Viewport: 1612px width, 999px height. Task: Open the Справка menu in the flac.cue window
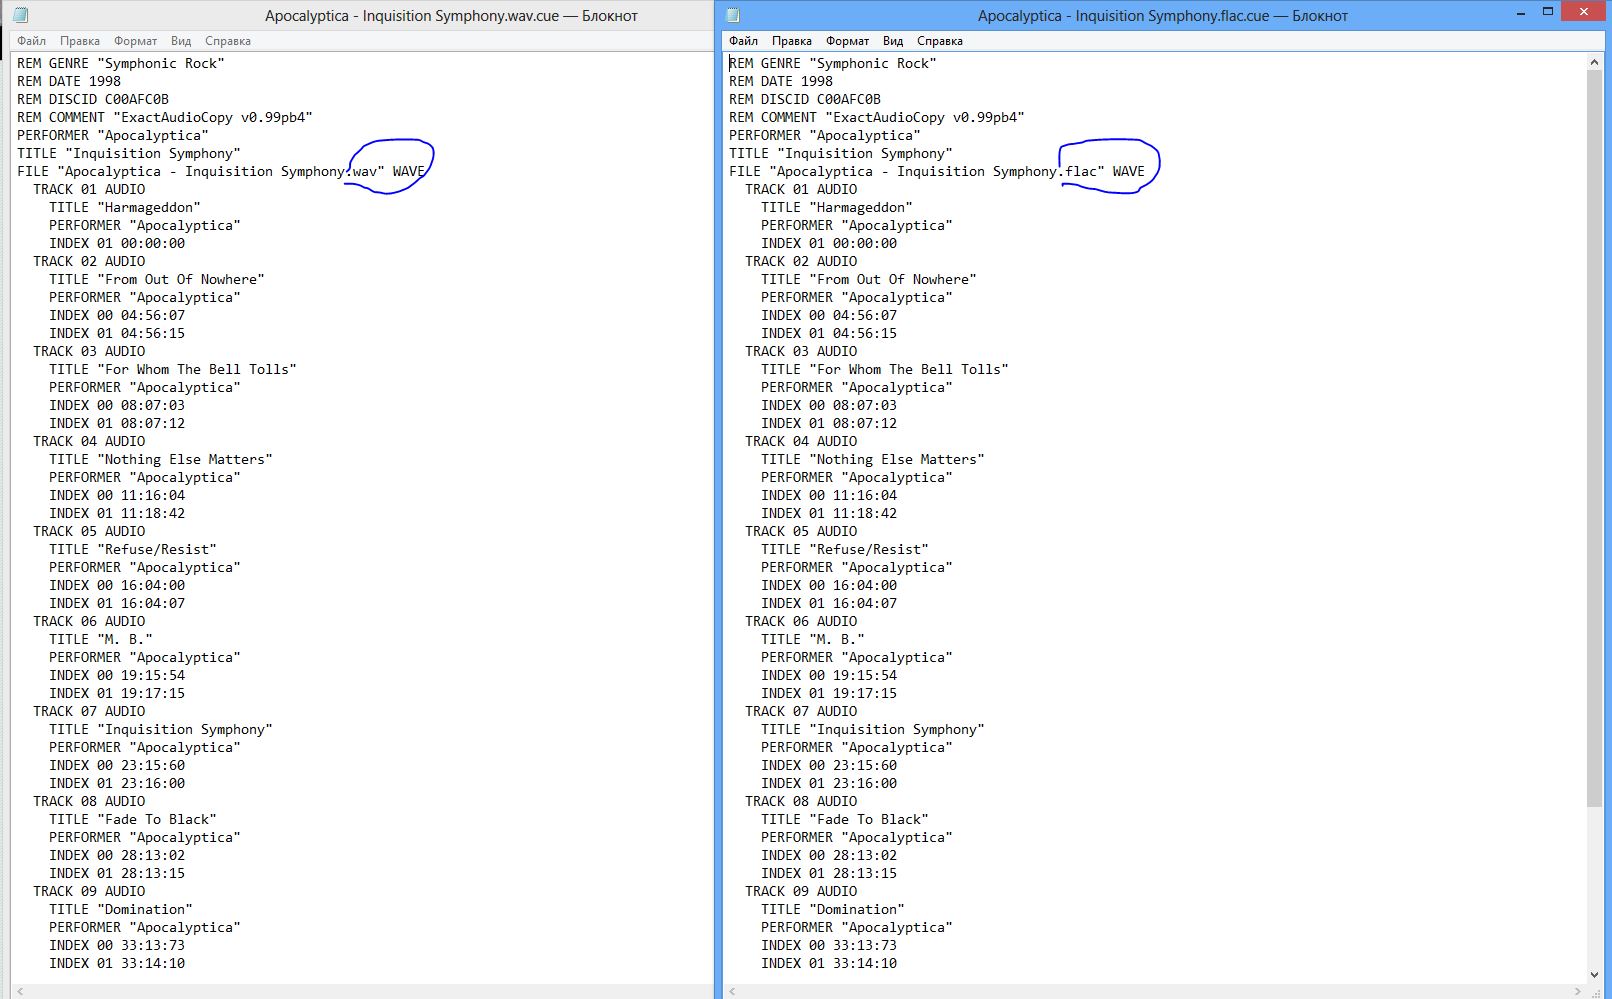940,41
